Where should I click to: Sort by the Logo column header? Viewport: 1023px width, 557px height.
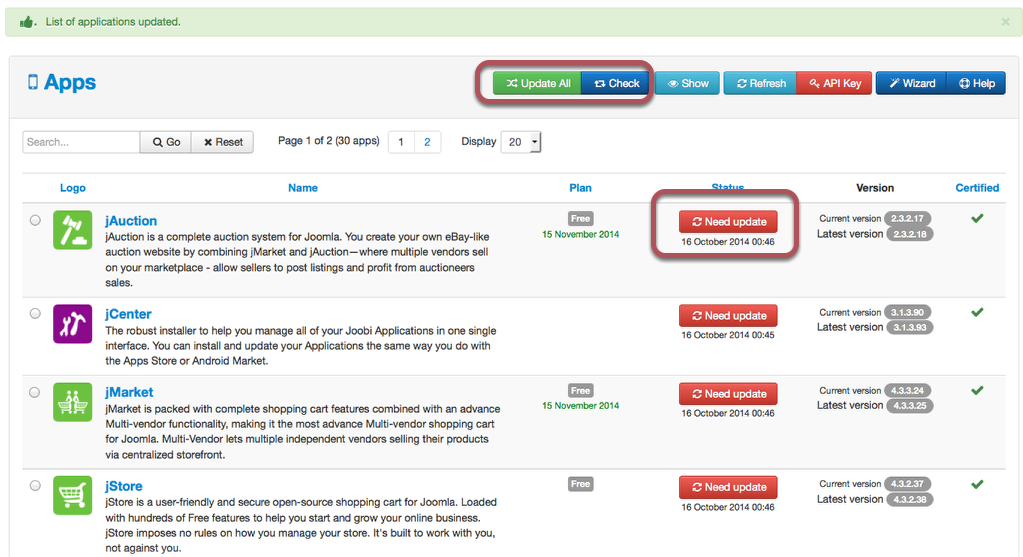pos(72,188)
